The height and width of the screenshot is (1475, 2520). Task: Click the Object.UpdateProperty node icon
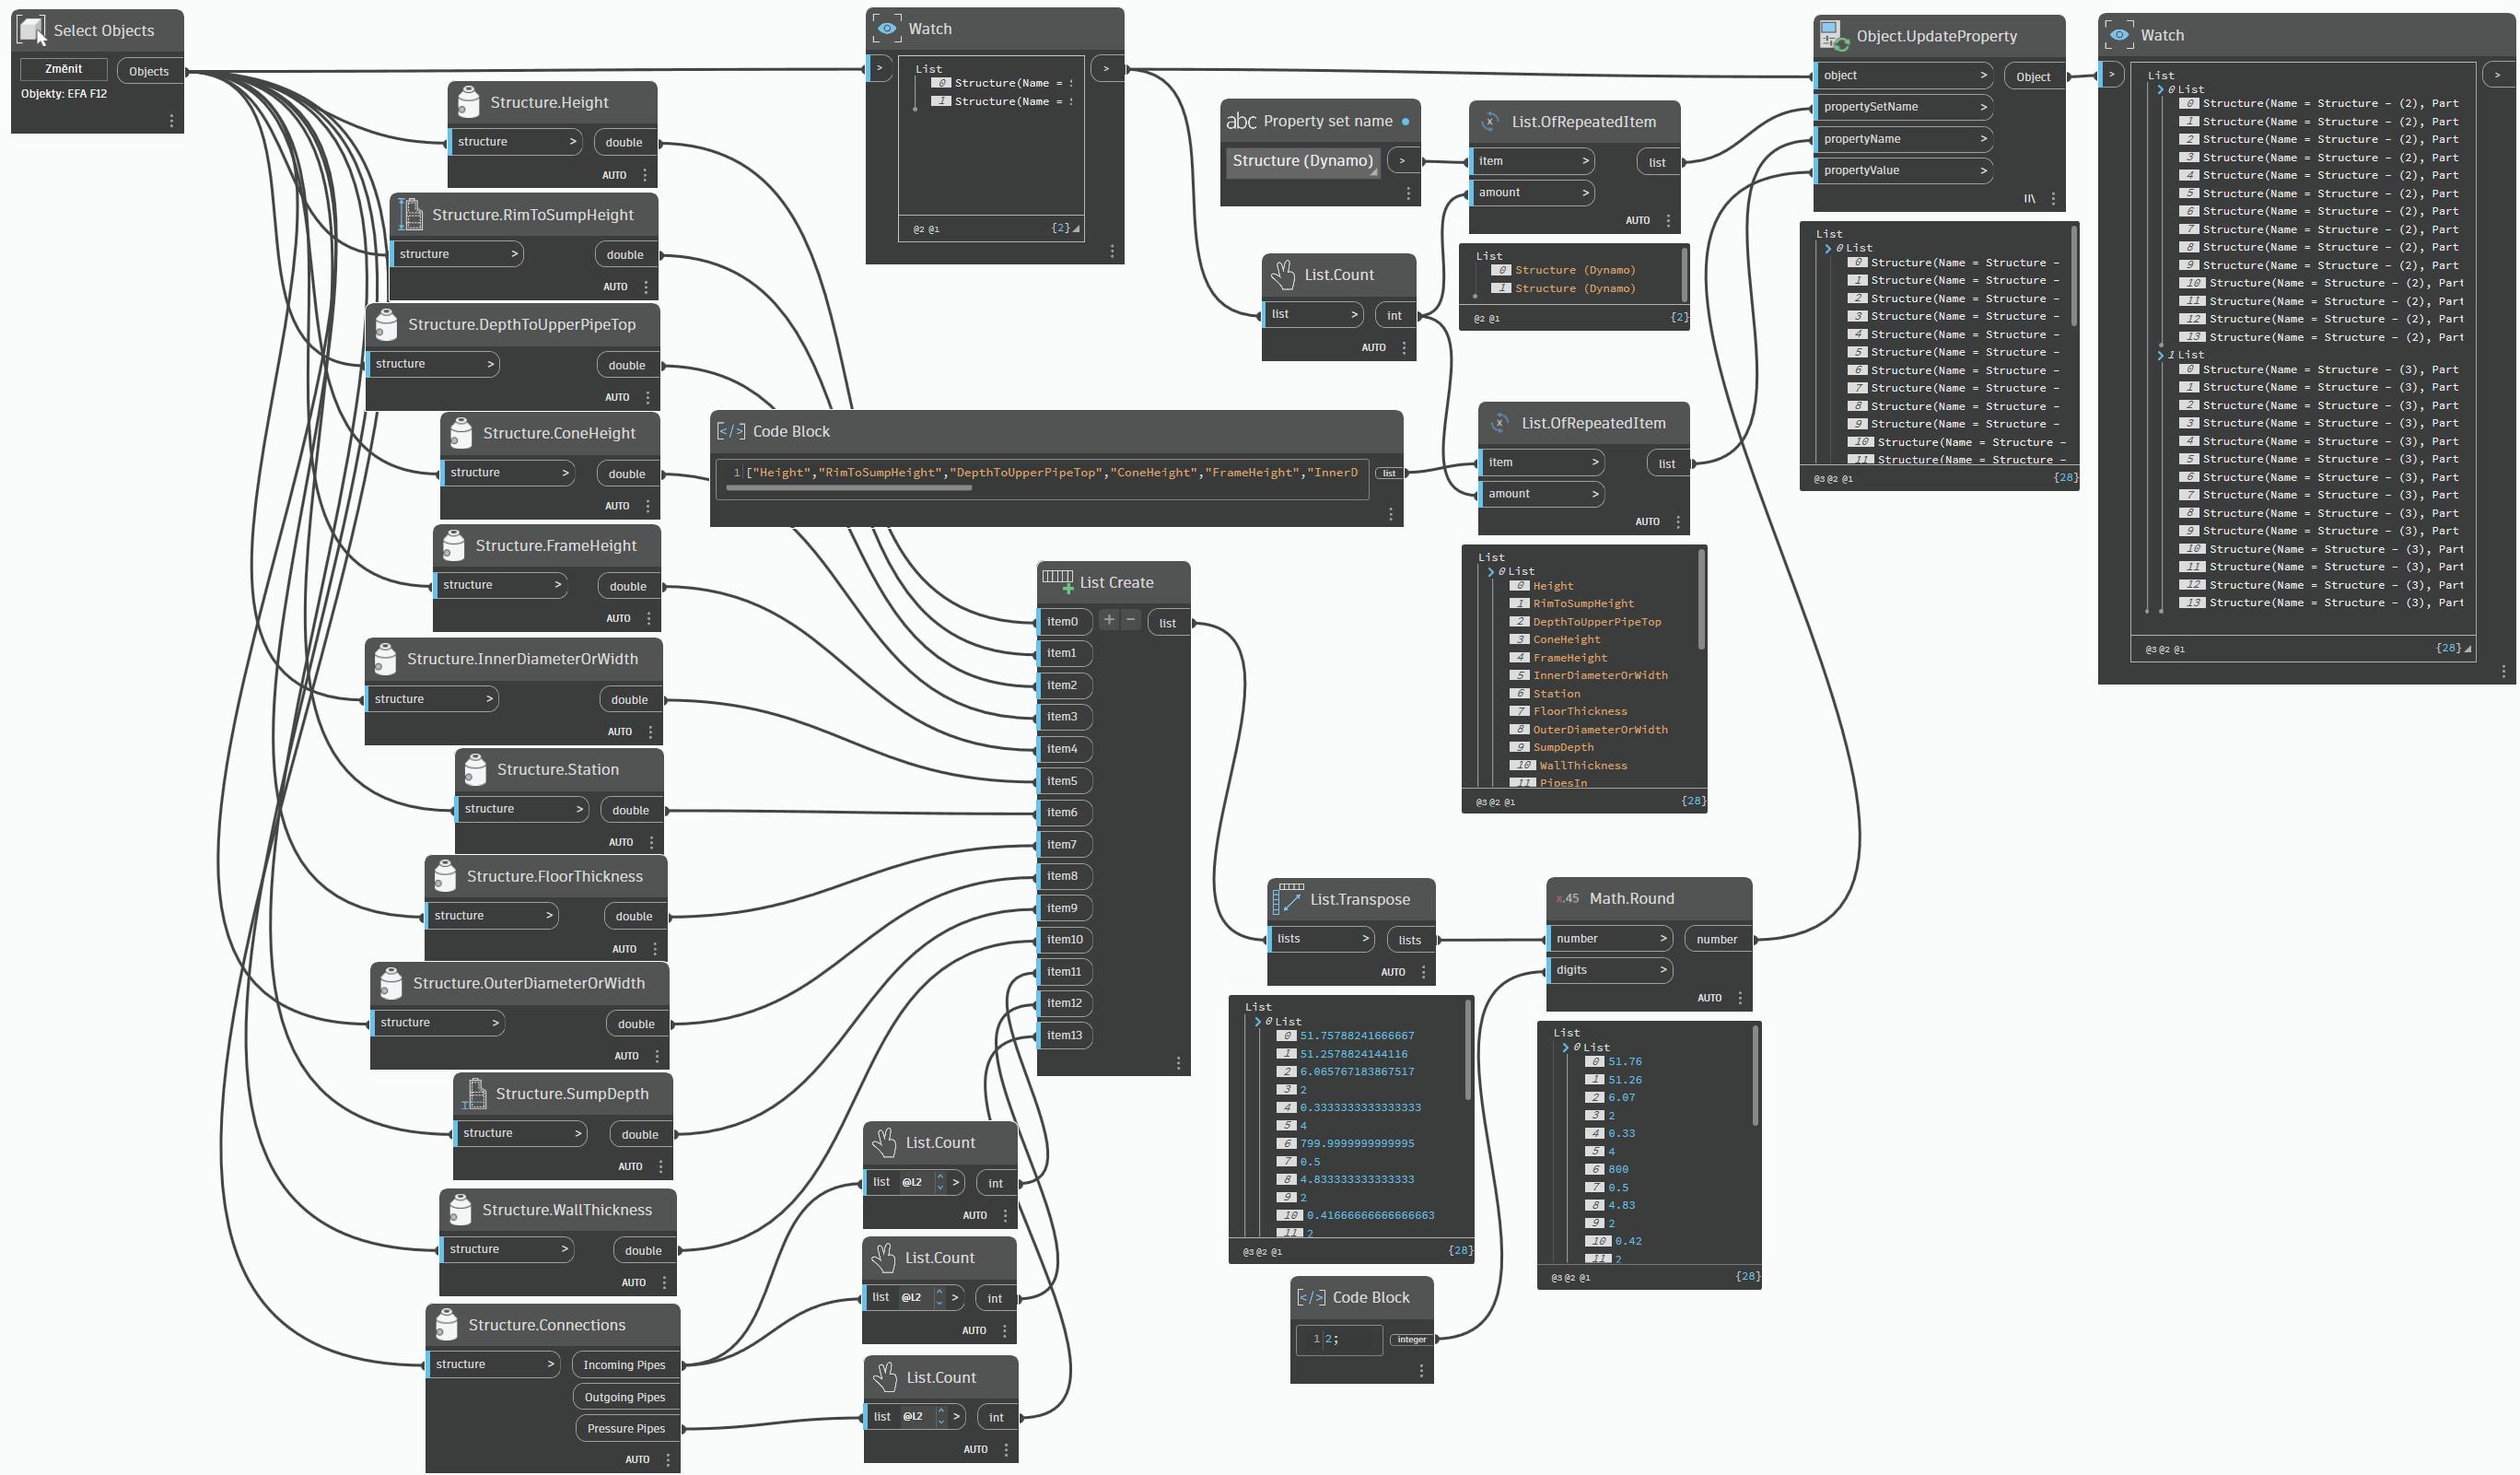[x=1833, y=36]
